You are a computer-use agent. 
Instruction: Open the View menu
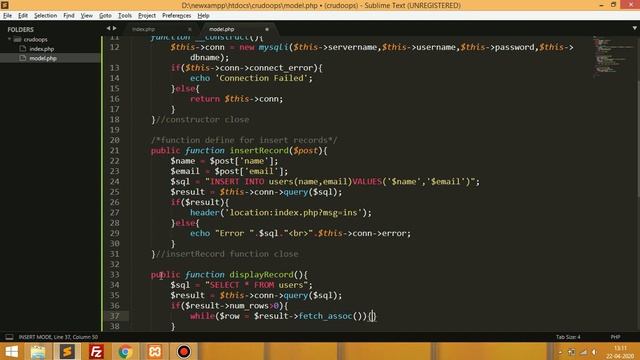[x=87, y=16]
